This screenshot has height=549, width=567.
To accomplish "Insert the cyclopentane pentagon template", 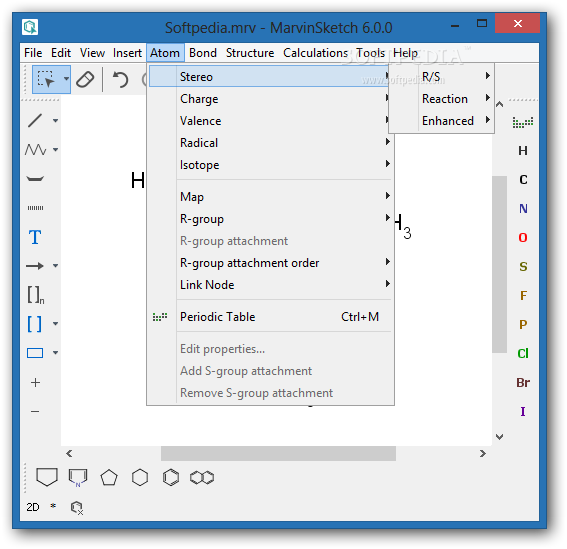I will click(x=109, y=478).
